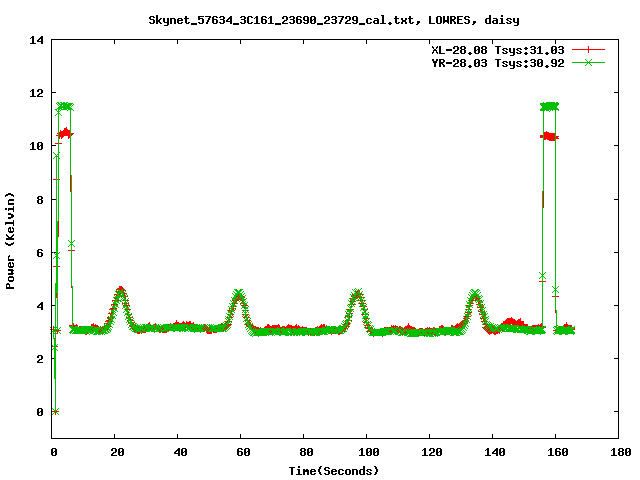Viewport: 640px width, 480px height.
Task: Click the green YR legend line sample
Action: click(x=588, y=62)
